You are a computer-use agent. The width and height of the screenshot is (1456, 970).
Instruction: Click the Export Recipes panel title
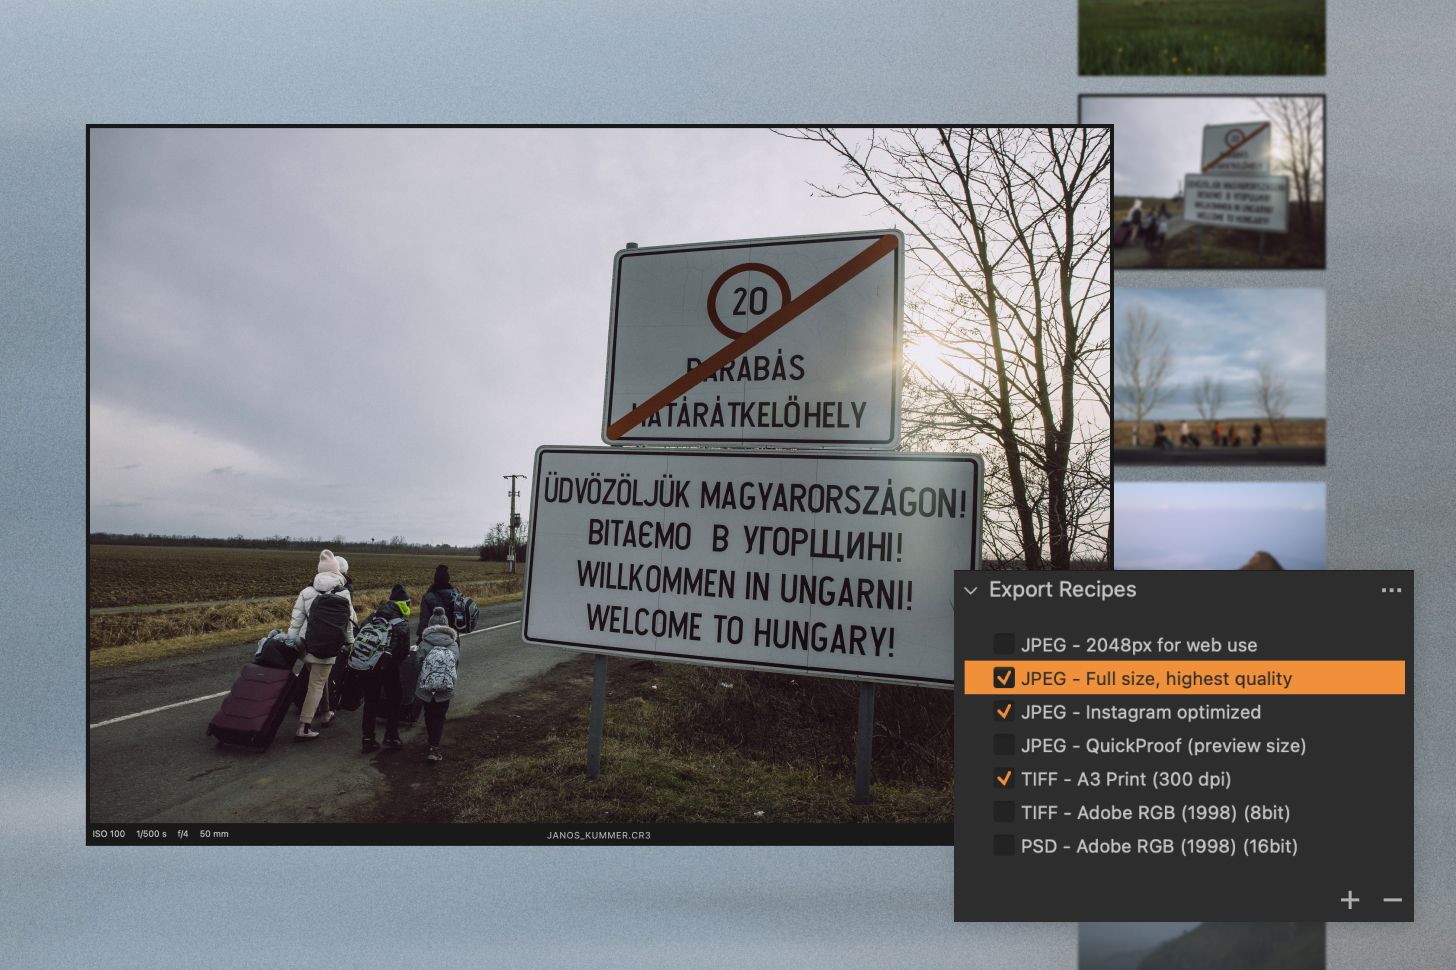click(x=1062, y=590)
